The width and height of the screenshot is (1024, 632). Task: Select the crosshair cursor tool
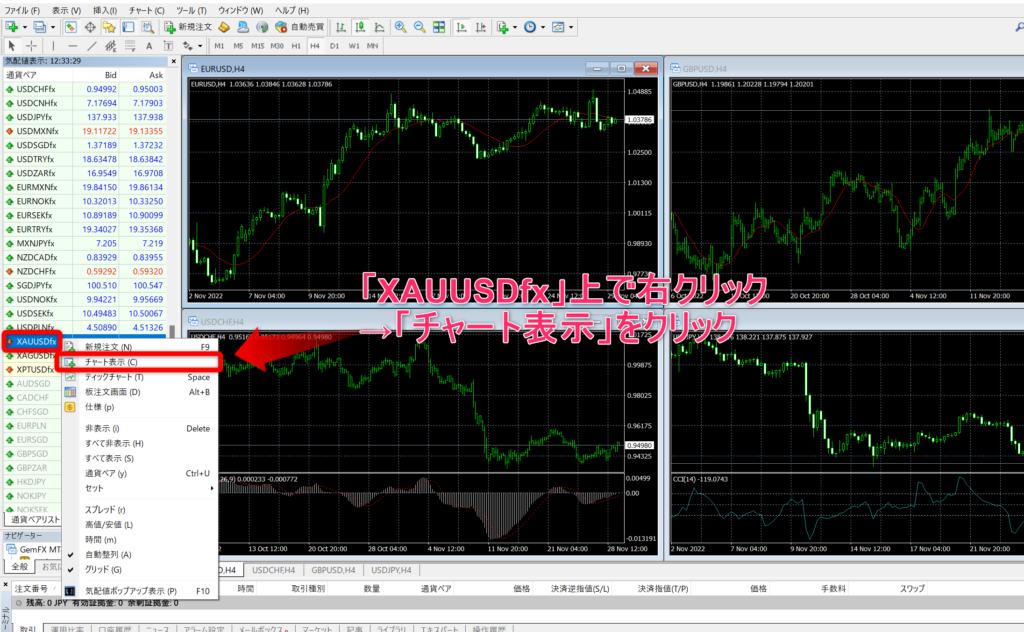click(32, 46)
